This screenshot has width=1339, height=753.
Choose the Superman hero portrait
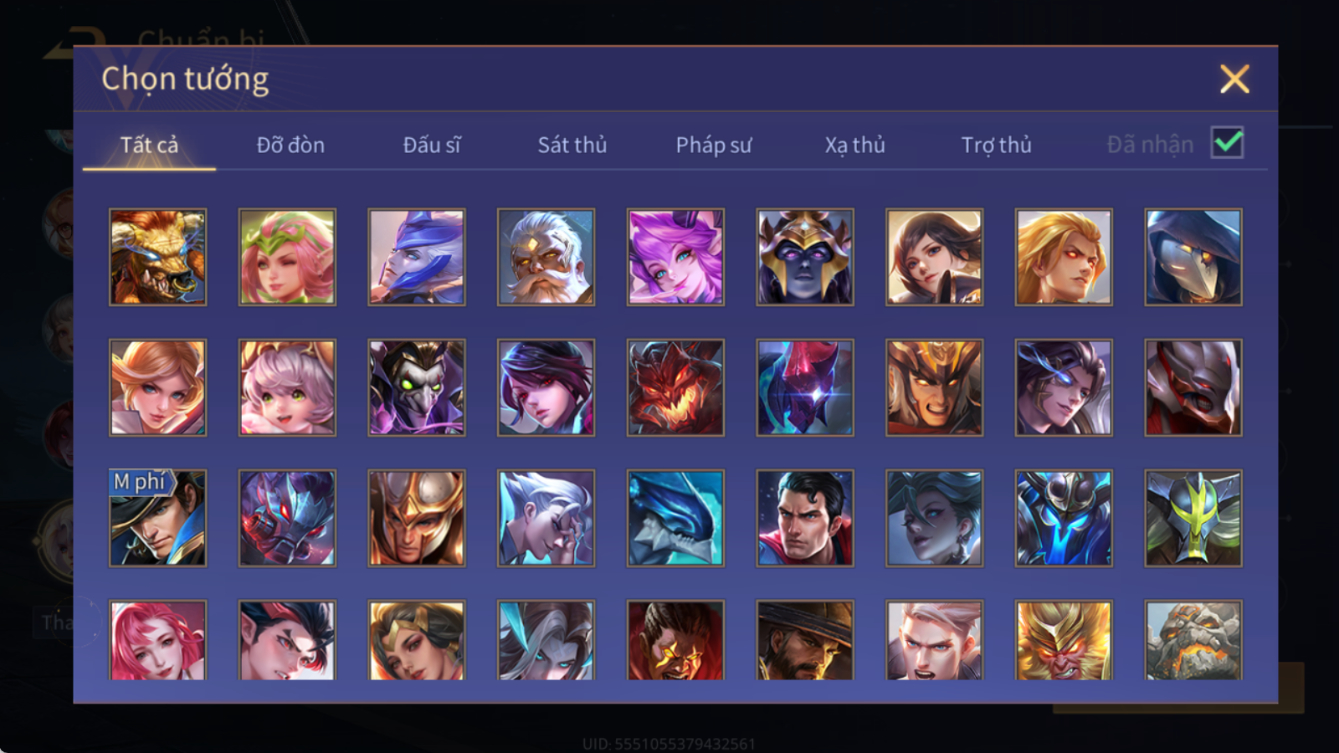point(805,518)
